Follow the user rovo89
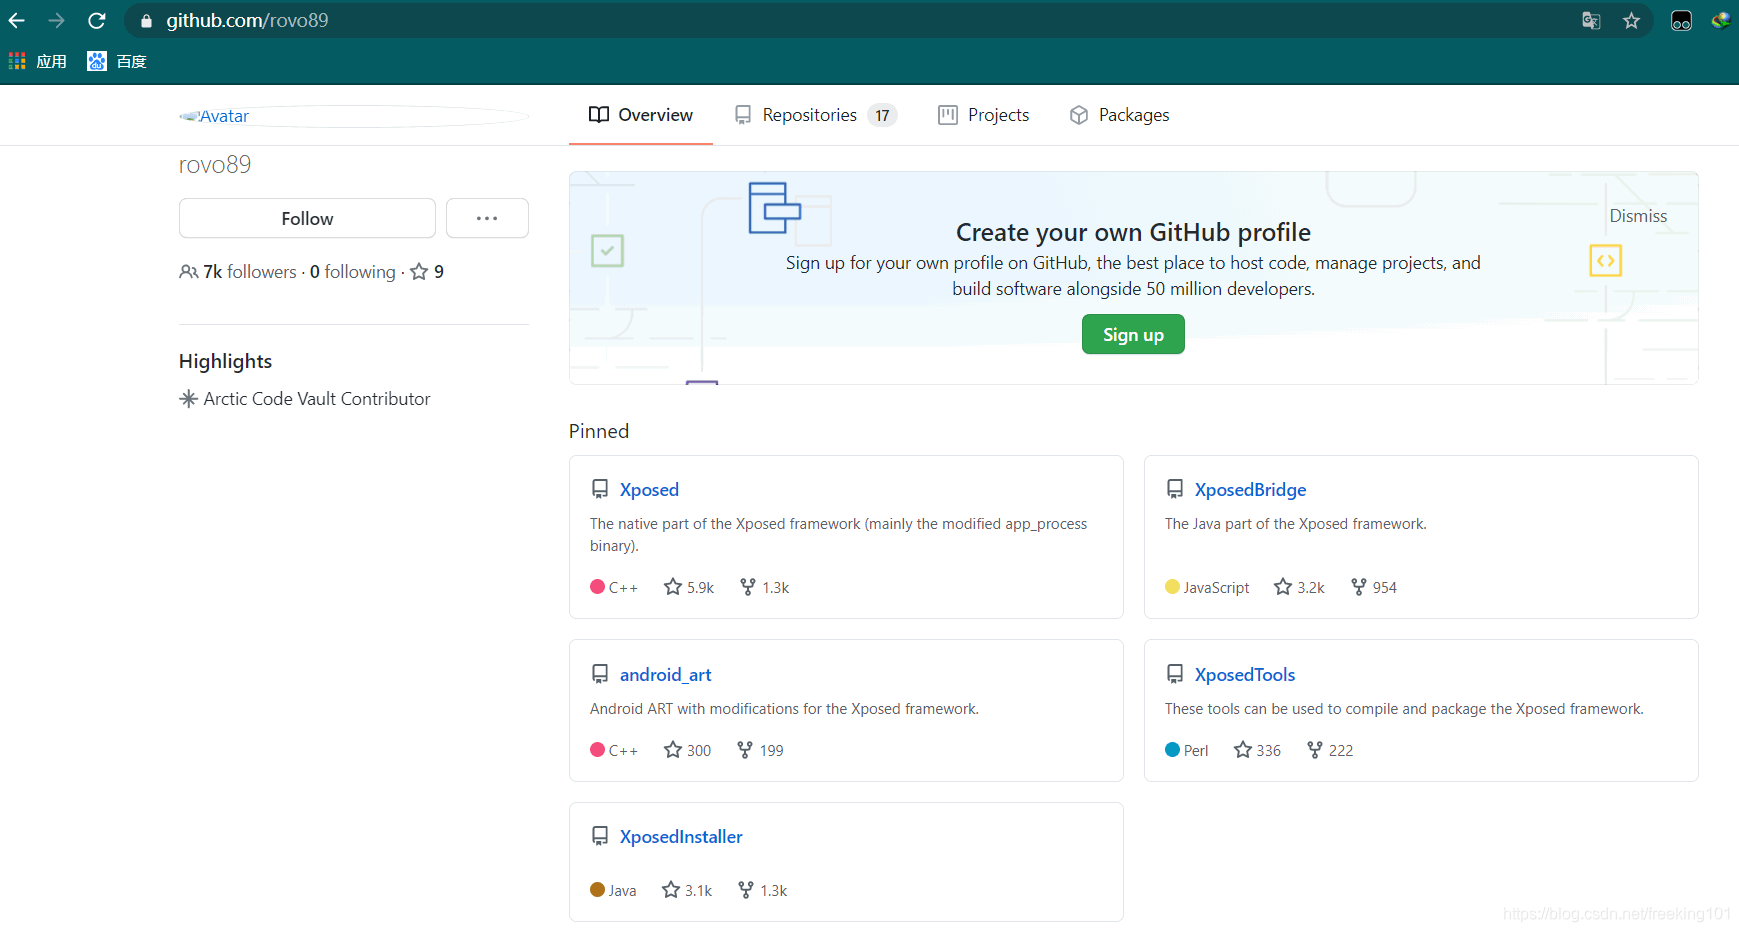 click(x=307, y=218)
